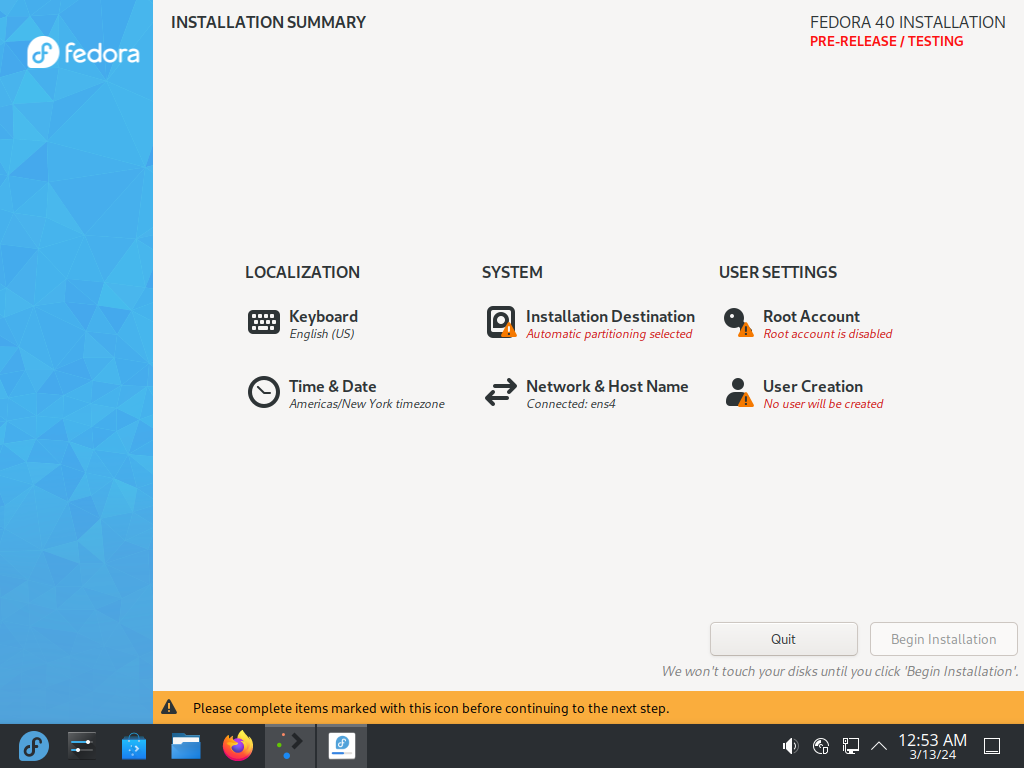1024x768 pixels.
Task: Click the Network & Host Name arrows icon
Action: point(501,392)
